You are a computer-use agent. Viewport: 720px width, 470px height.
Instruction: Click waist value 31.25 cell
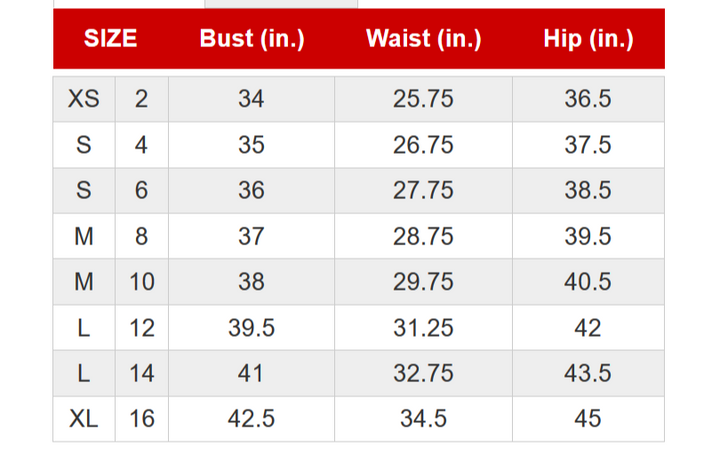tap(423, 328)
